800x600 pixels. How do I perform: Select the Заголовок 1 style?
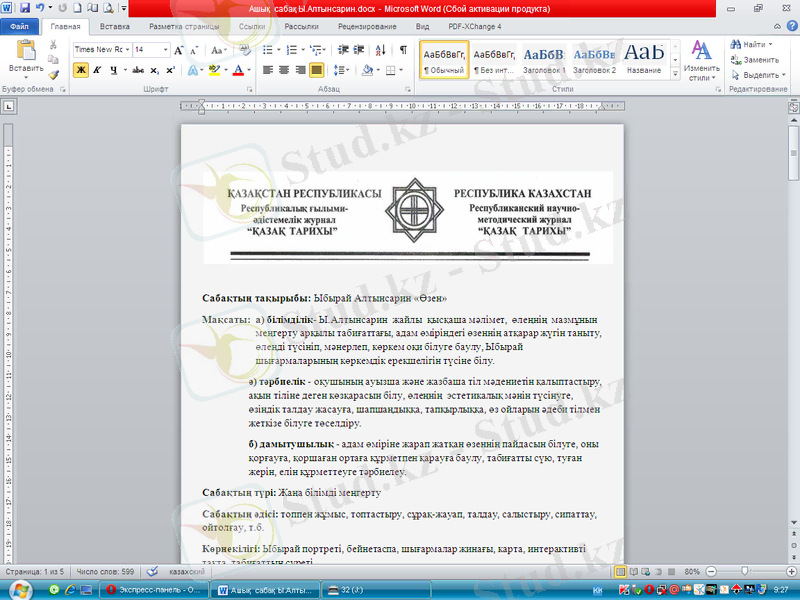coord(543,60)
